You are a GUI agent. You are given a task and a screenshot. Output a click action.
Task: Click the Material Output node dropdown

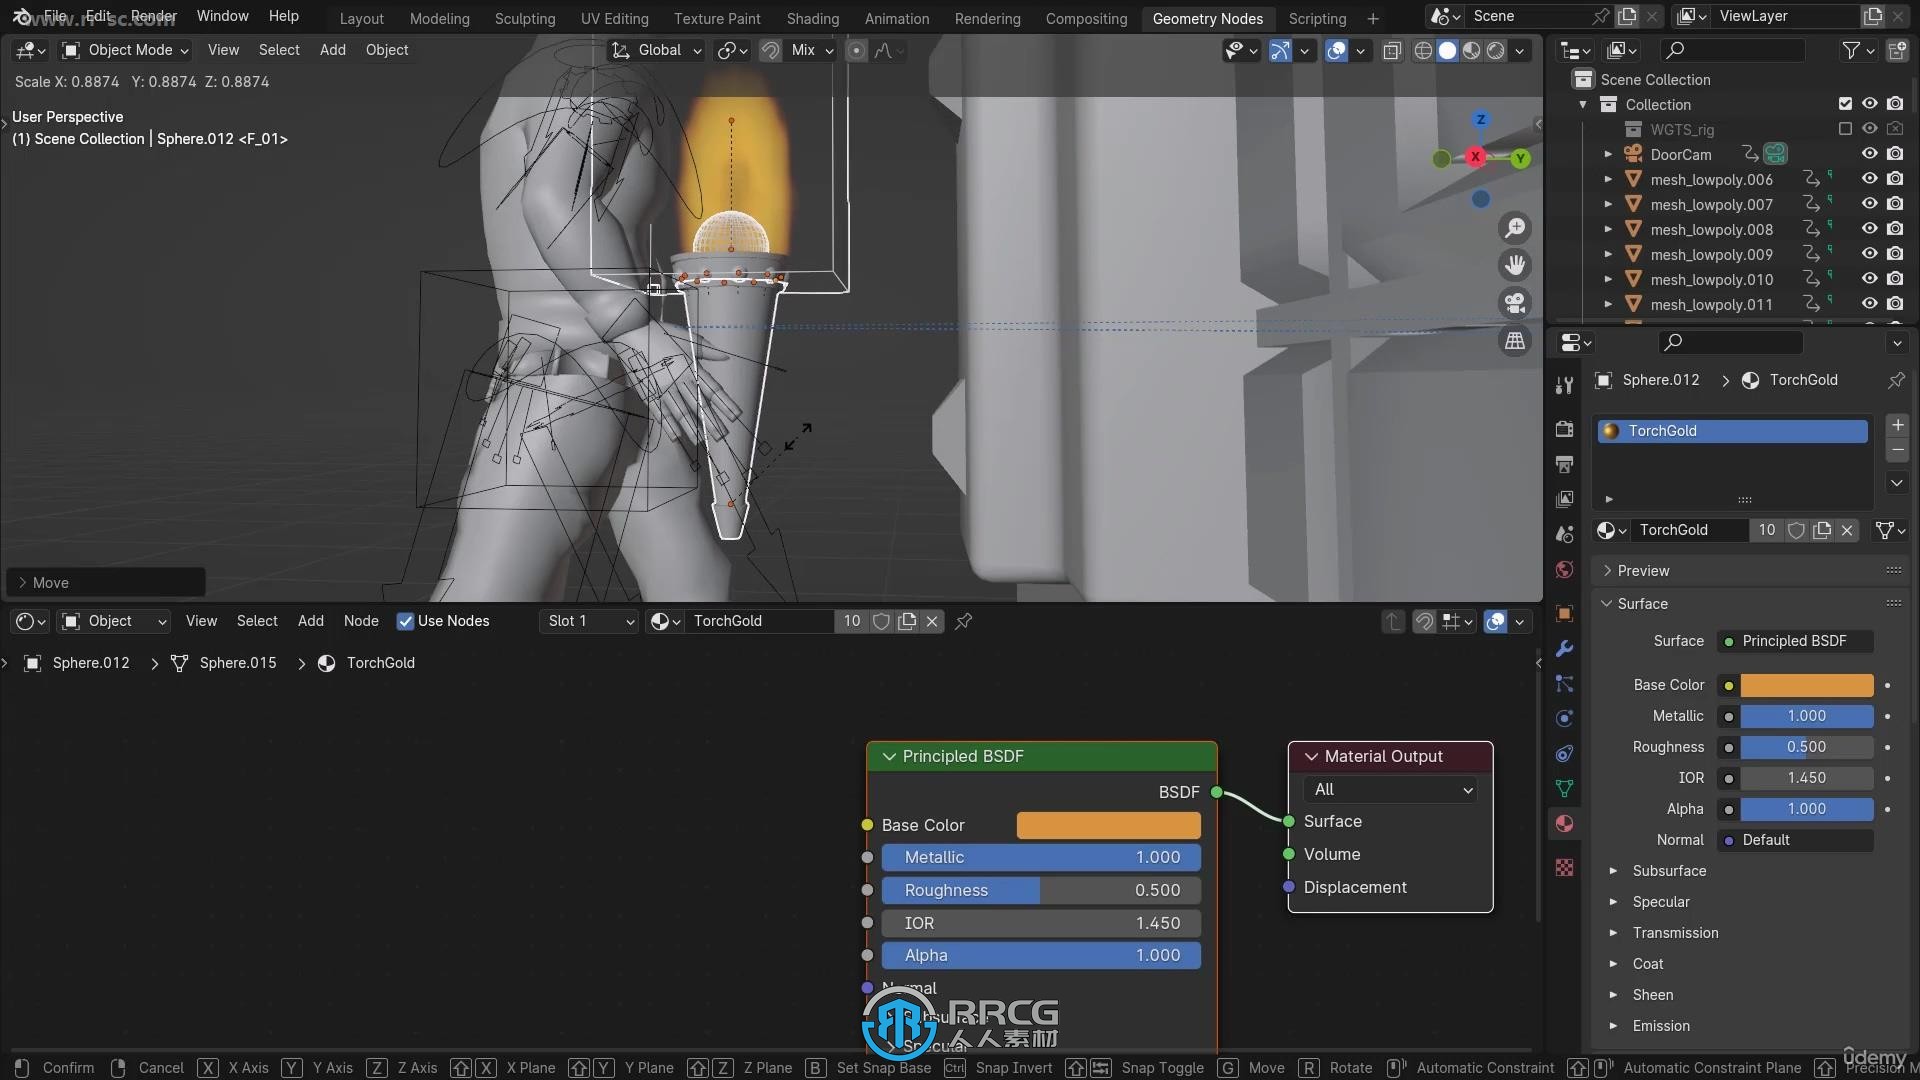click(x=1389, y=789)
